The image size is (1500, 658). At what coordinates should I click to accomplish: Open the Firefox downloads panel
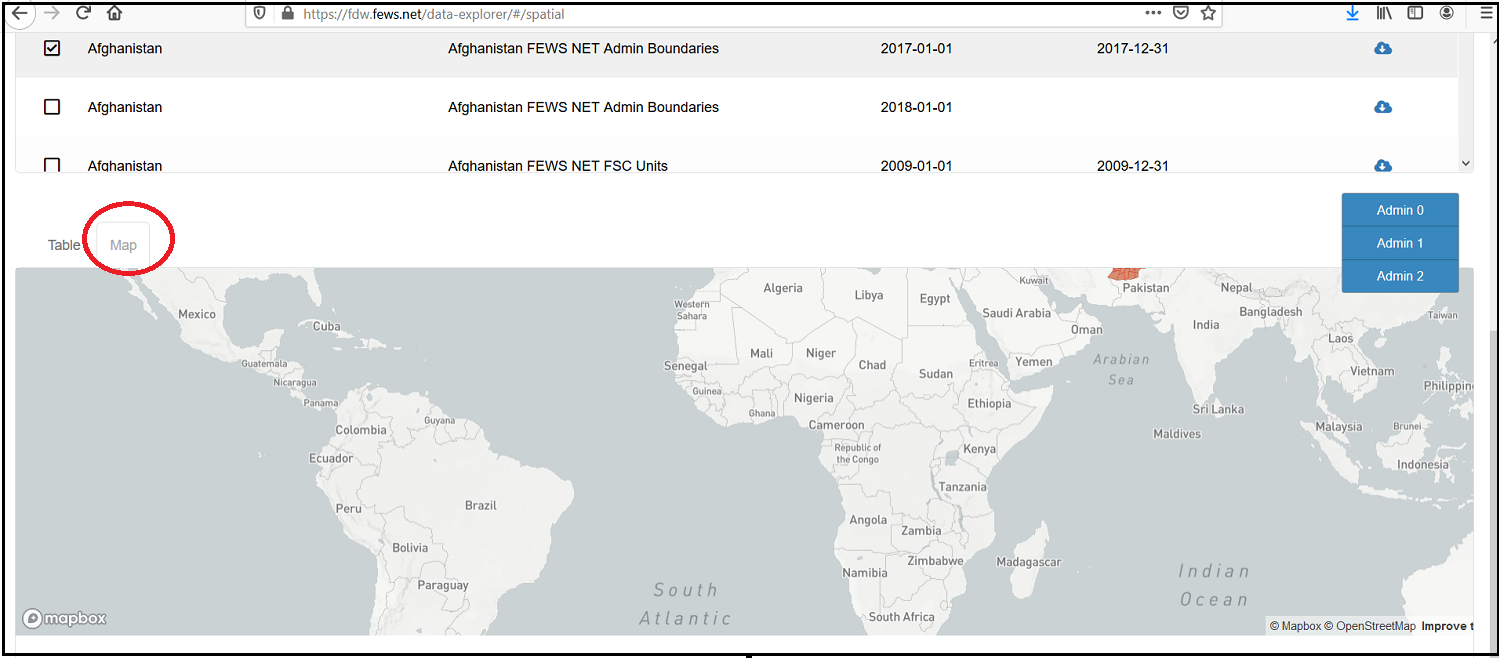[1352, 13]
